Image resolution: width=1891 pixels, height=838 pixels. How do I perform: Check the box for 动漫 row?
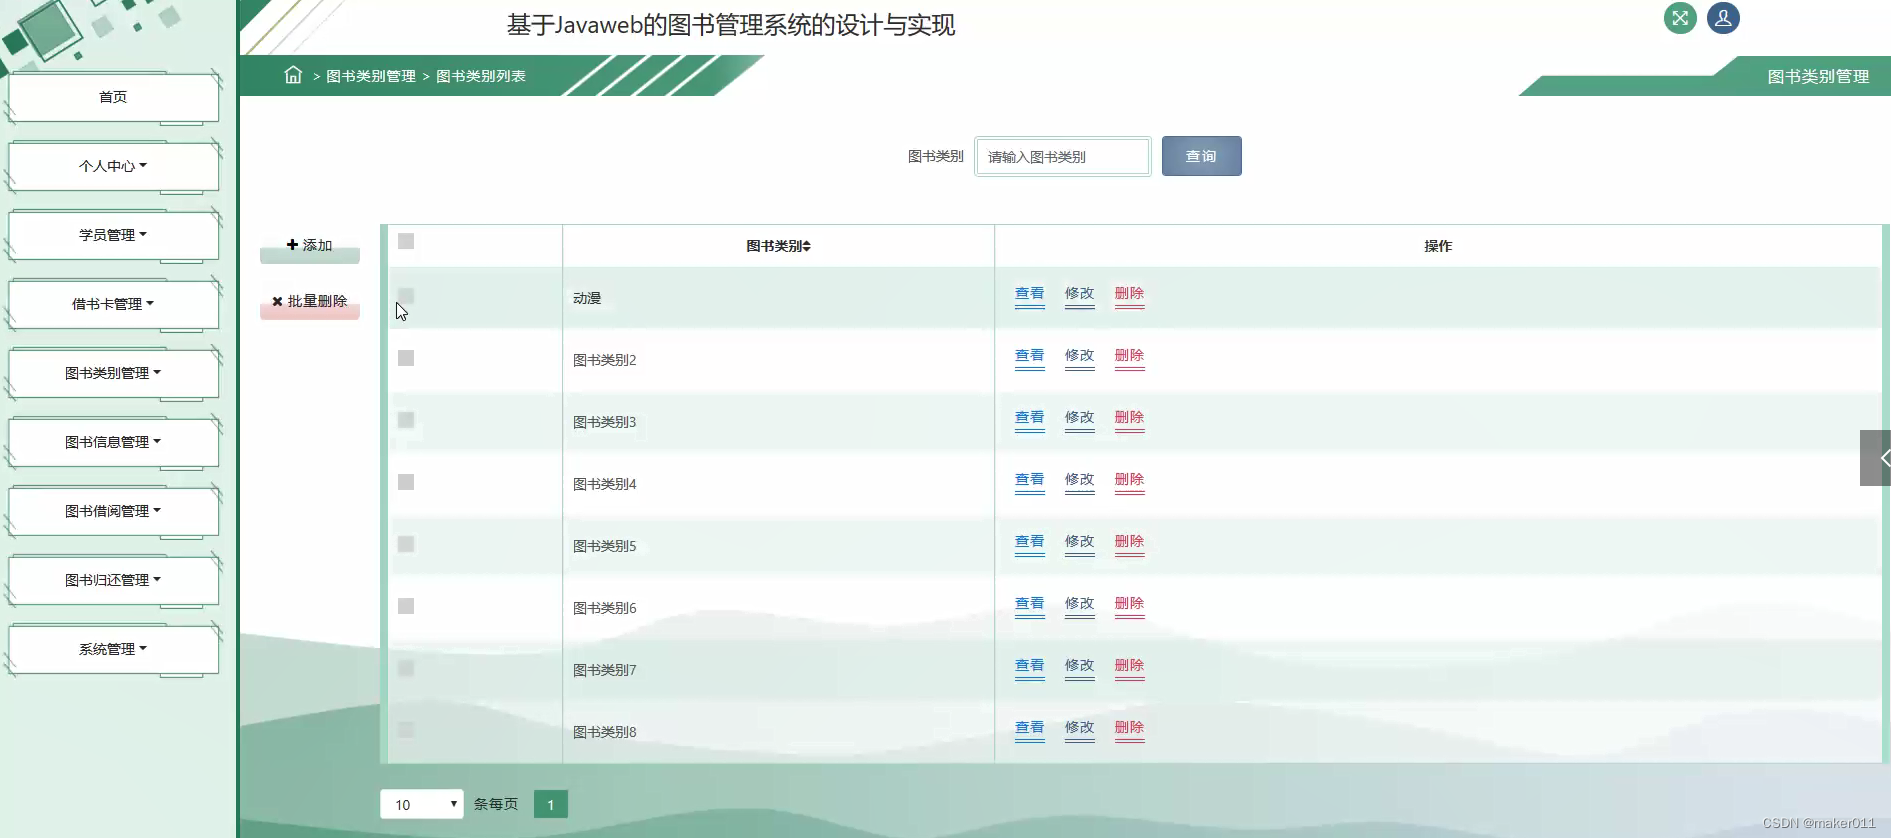(406, 296)
